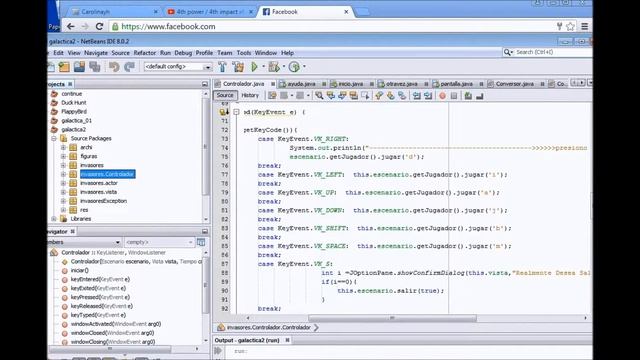The height and width of the screenshot is (360, 640).
Task: Click Stop Macro Recording icon
Action: pos(454,96)
